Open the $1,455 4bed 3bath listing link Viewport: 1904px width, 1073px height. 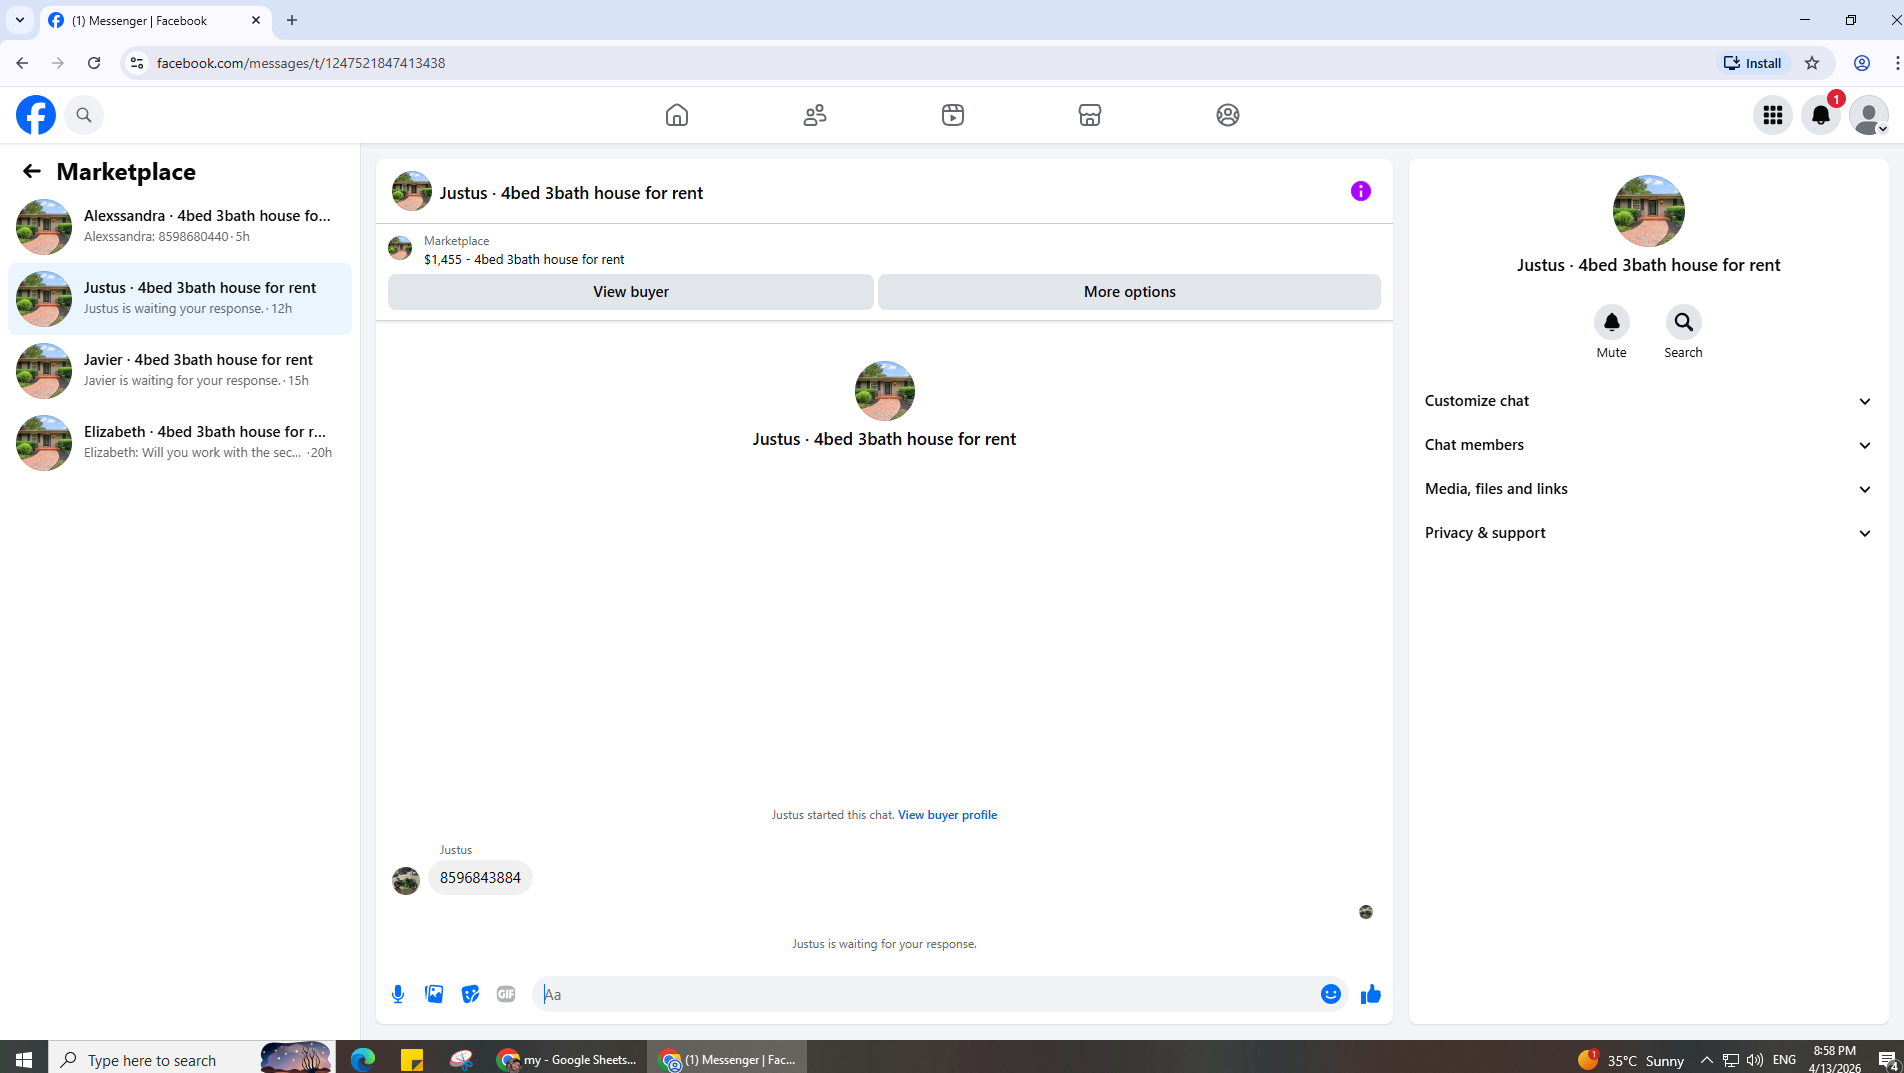[x=524, y=259]
